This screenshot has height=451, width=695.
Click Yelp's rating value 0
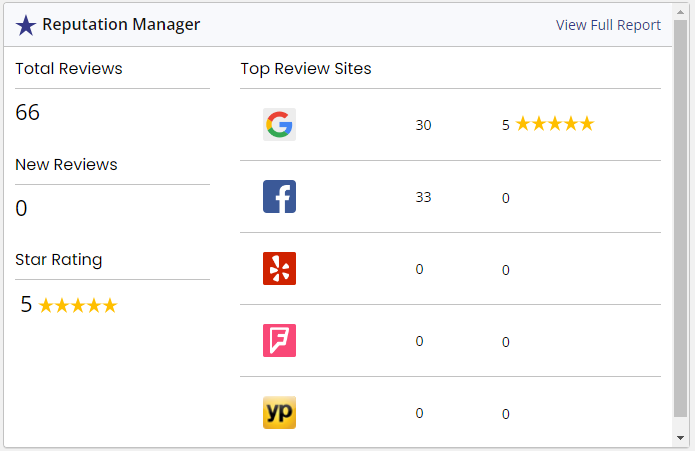pos(506,270)
